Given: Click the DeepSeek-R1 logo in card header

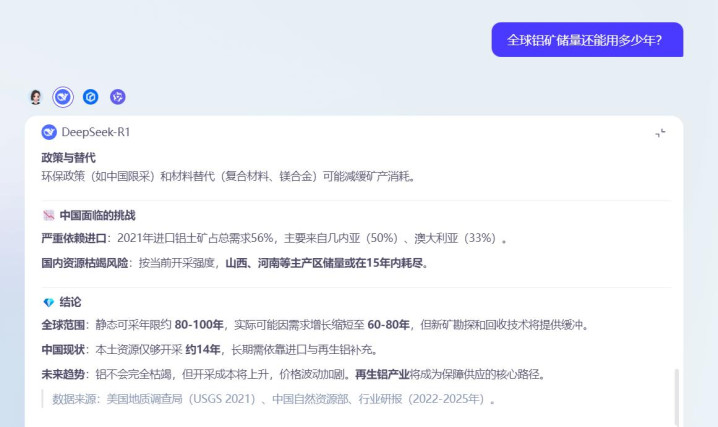Looking at the screenshot, I should tap(49, 132).
